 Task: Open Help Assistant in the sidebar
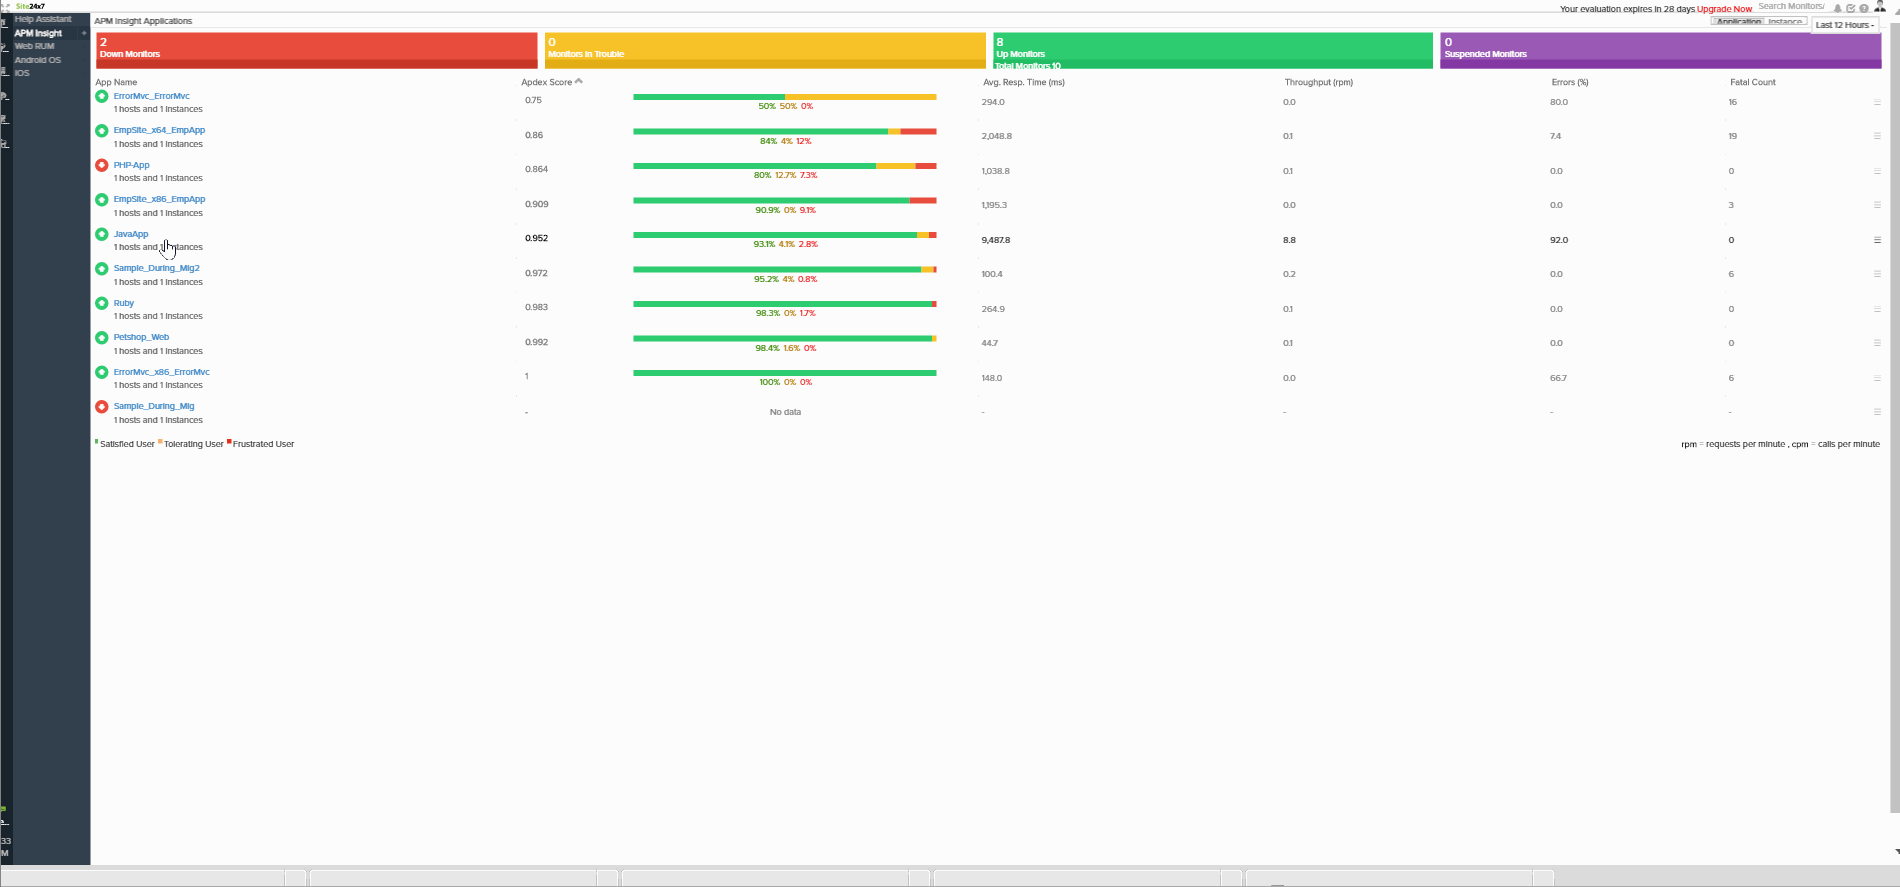[43, 19]
